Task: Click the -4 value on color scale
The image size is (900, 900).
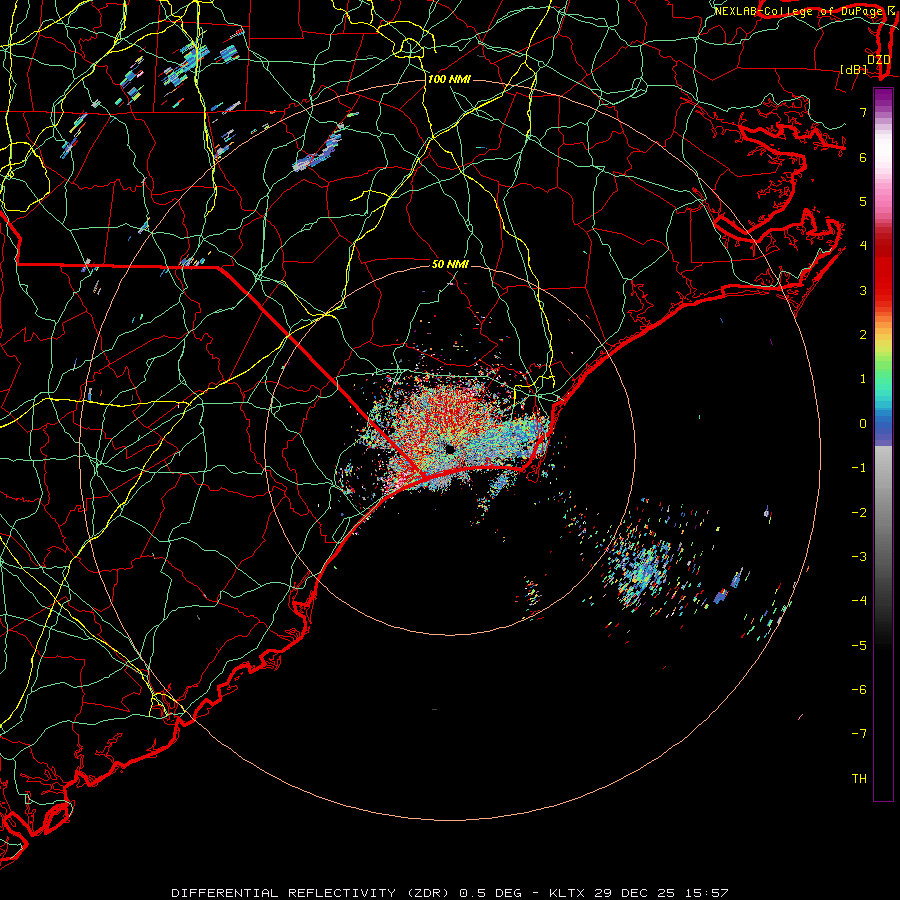Action: (859, 600)
